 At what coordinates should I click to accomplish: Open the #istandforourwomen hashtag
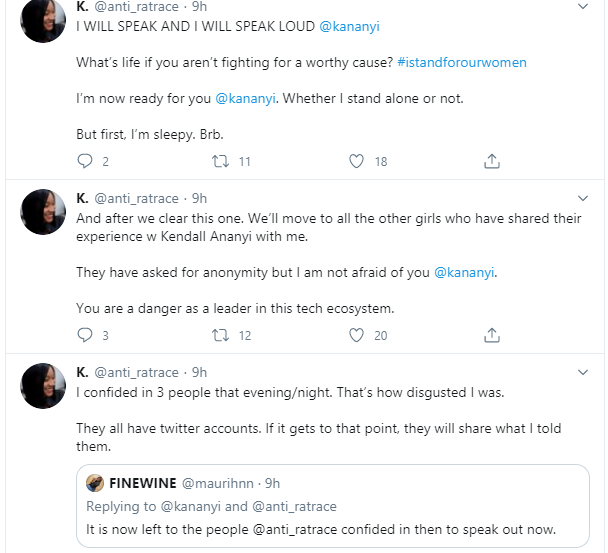(462, 62)
